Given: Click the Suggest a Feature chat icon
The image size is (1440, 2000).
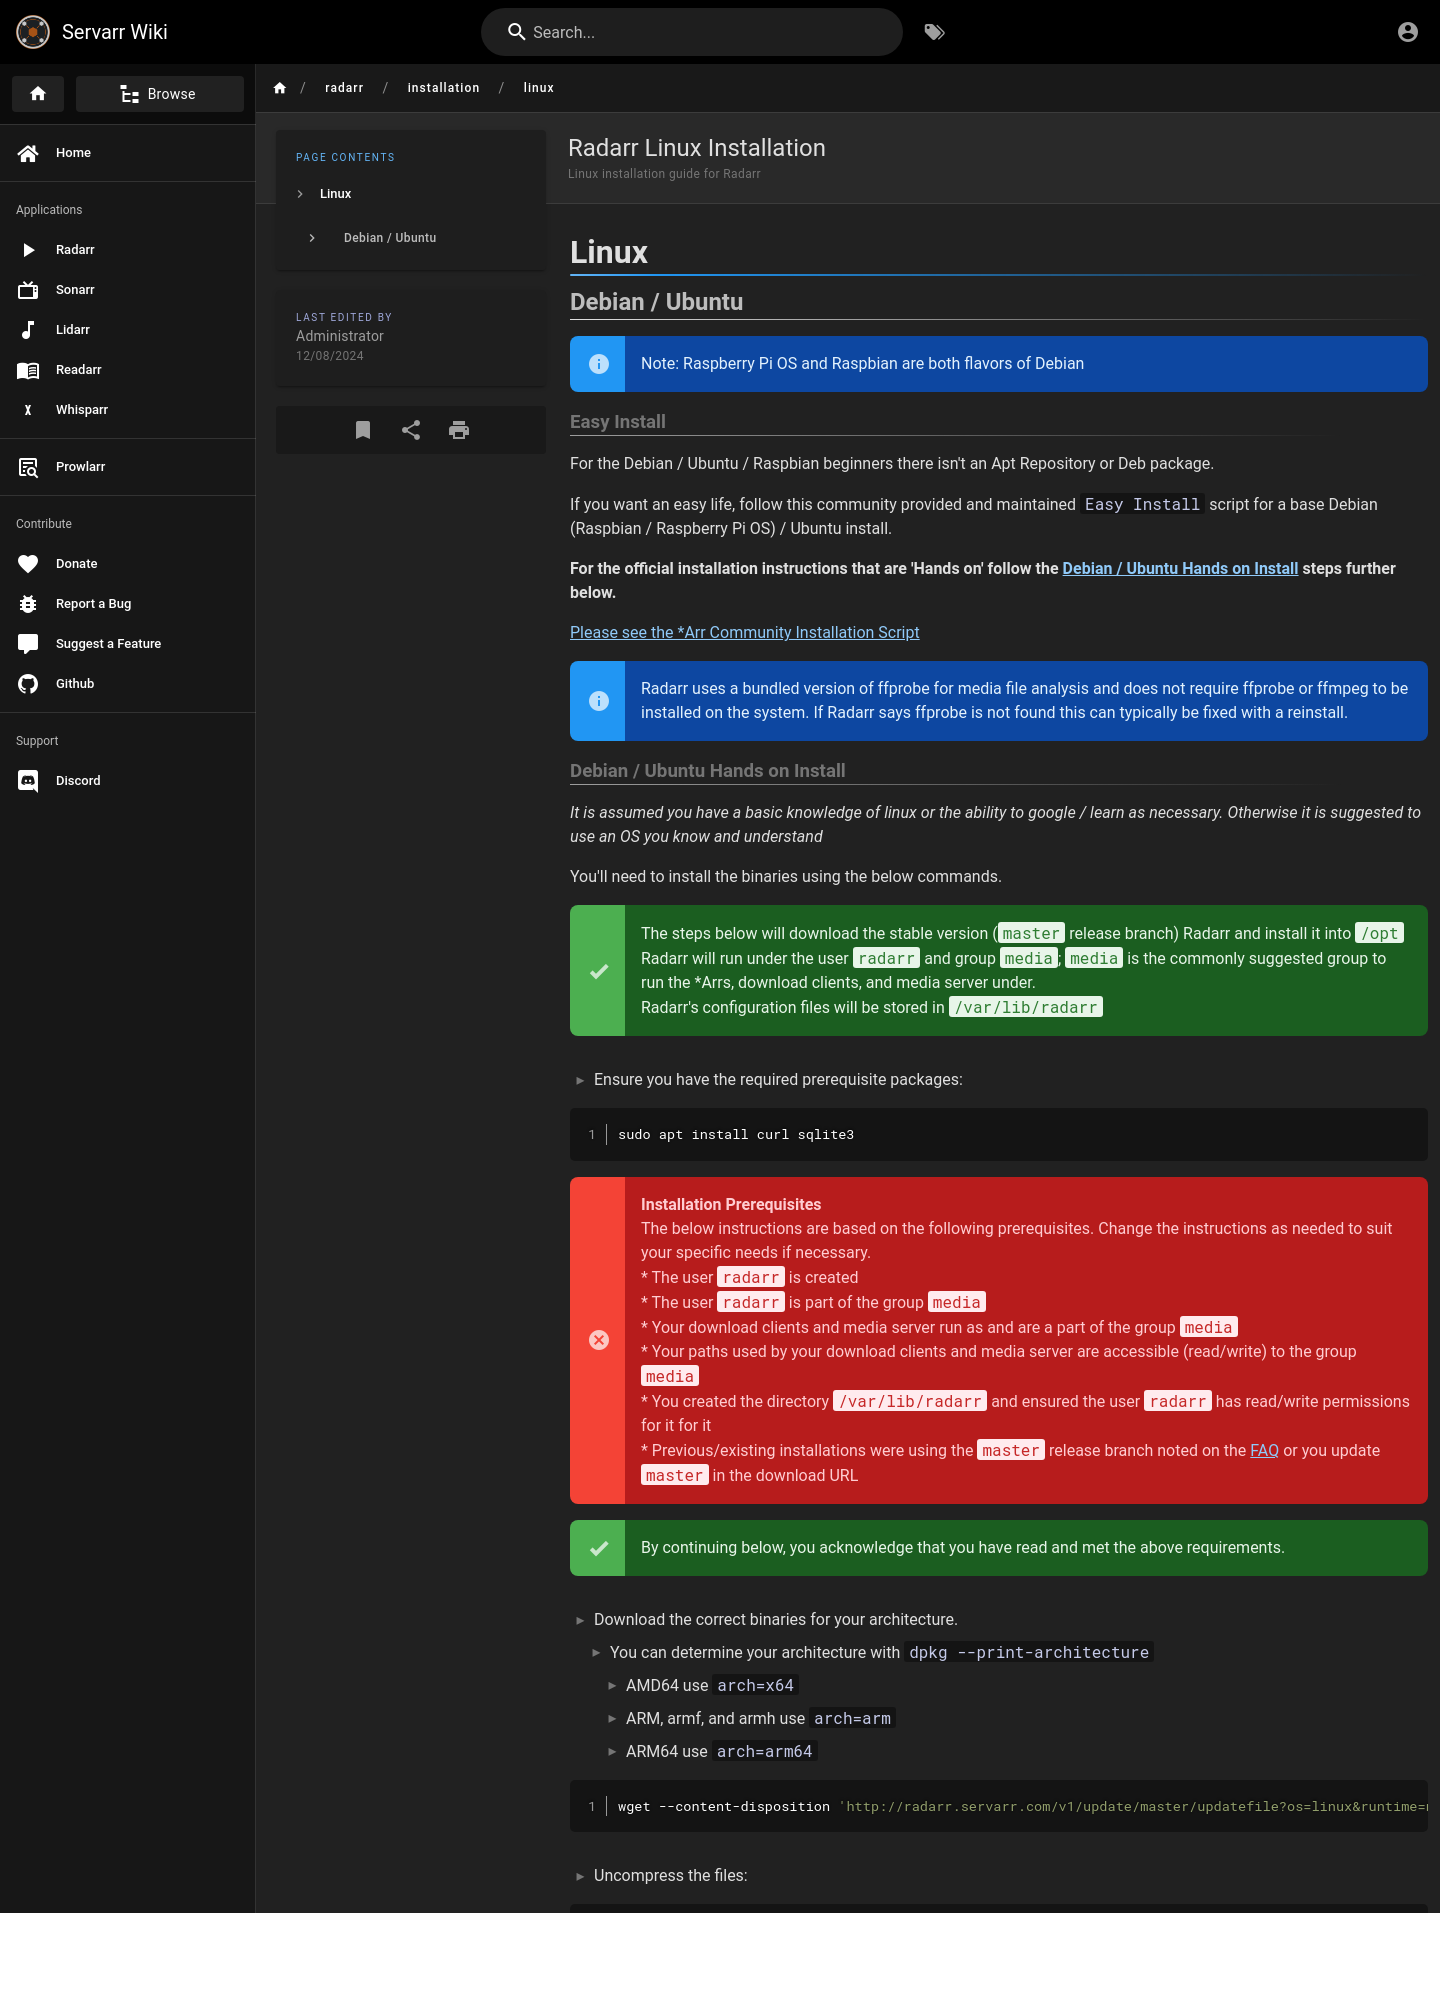Looking at the screenshot, I should click(28, 644).
